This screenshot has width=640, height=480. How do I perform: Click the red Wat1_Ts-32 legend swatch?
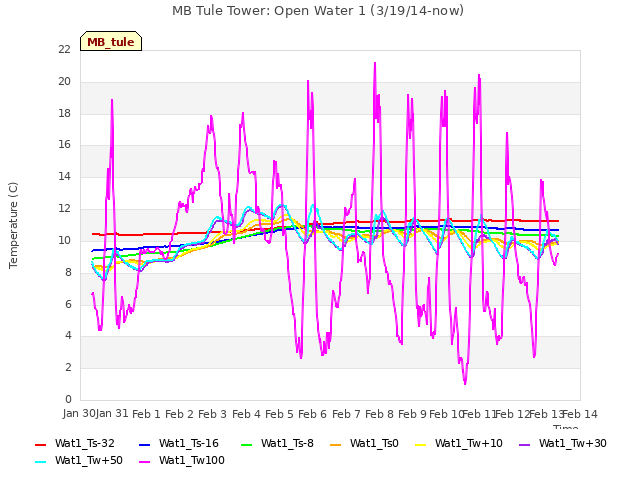coord(41,444)
